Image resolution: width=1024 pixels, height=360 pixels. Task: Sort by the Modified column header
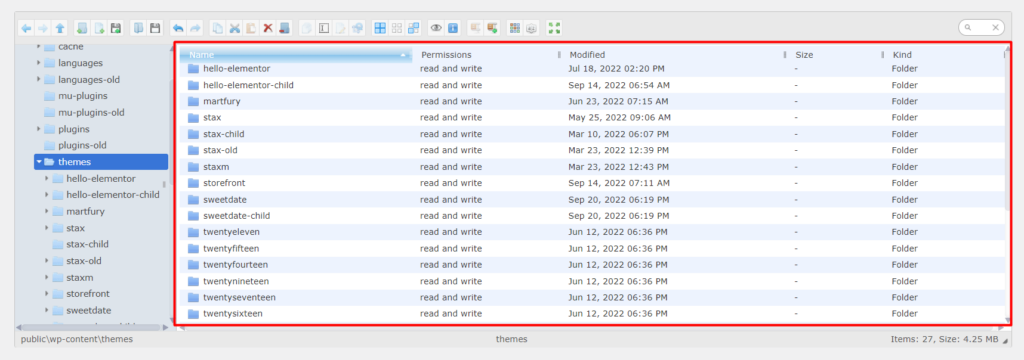pos(674,55)
